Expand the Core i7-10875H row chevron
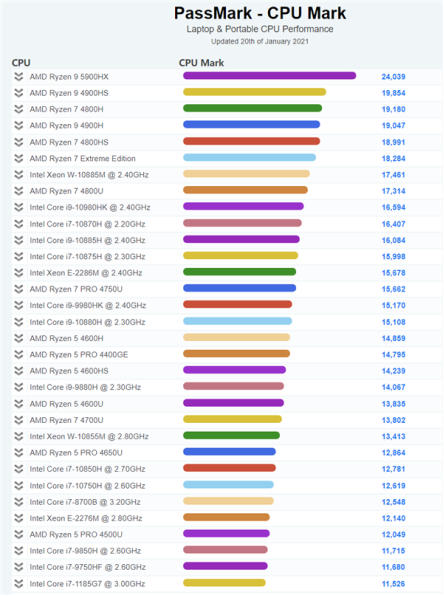Image resolution: width=444 pixels, height=596 pixels. [x=19, y=257]
